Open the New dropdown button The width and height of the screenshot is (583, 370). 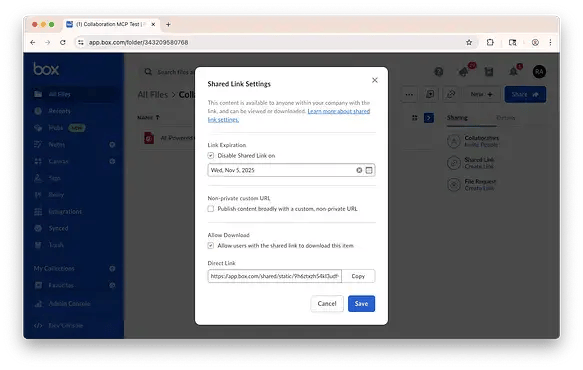(481, 94)
